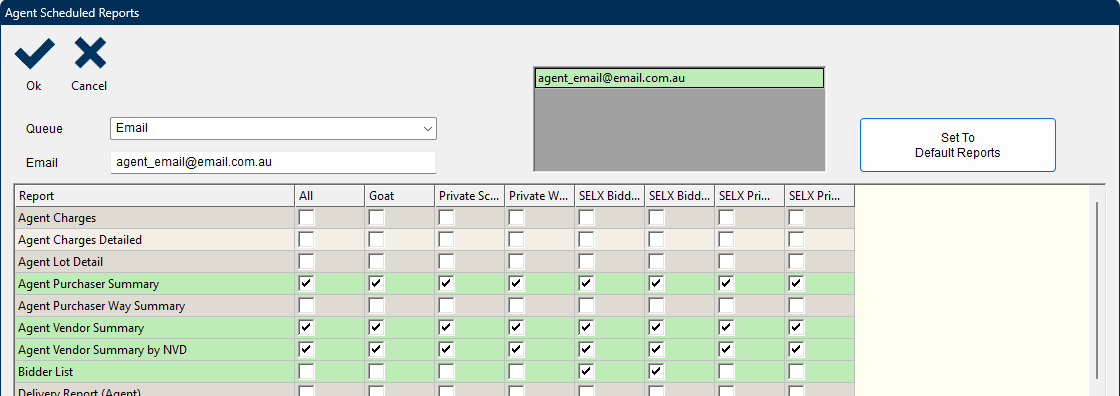Select the Agent Vendor Summary row label

[81, 328]
